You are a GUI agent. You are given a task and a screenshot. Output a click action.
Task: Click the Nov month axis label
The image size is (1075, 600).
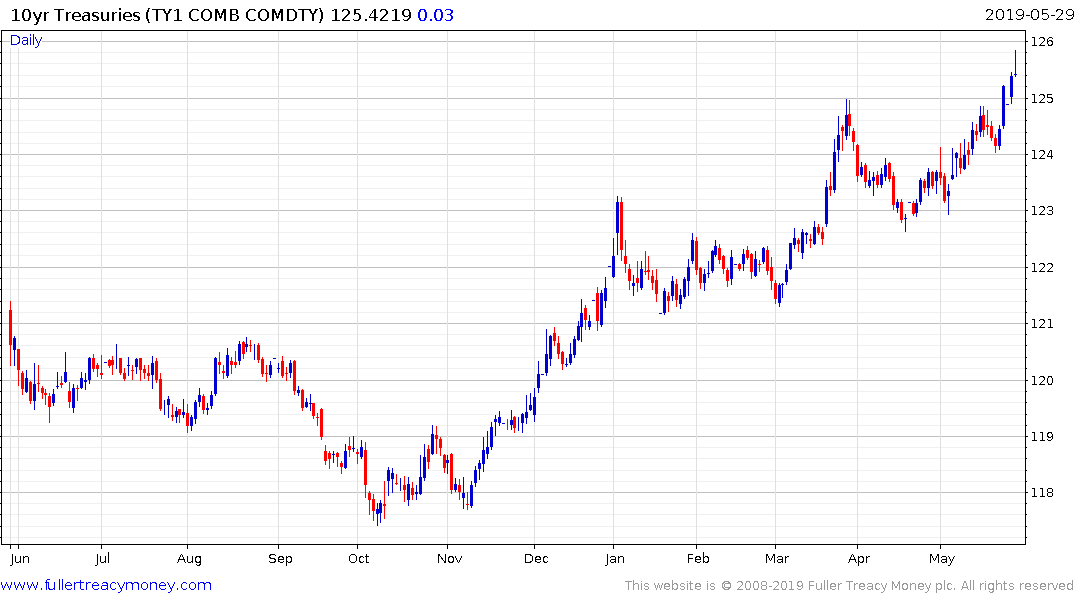click(x=449, y=559)
